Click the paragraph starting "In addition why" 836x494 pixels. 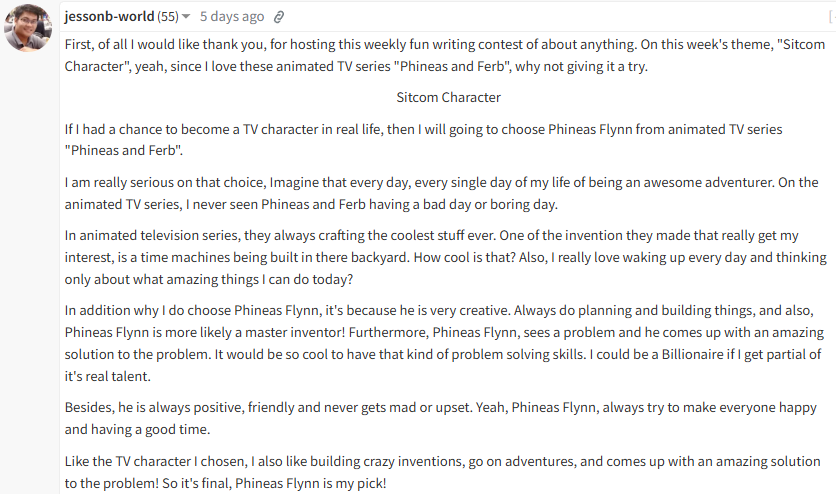coord(444,343)
